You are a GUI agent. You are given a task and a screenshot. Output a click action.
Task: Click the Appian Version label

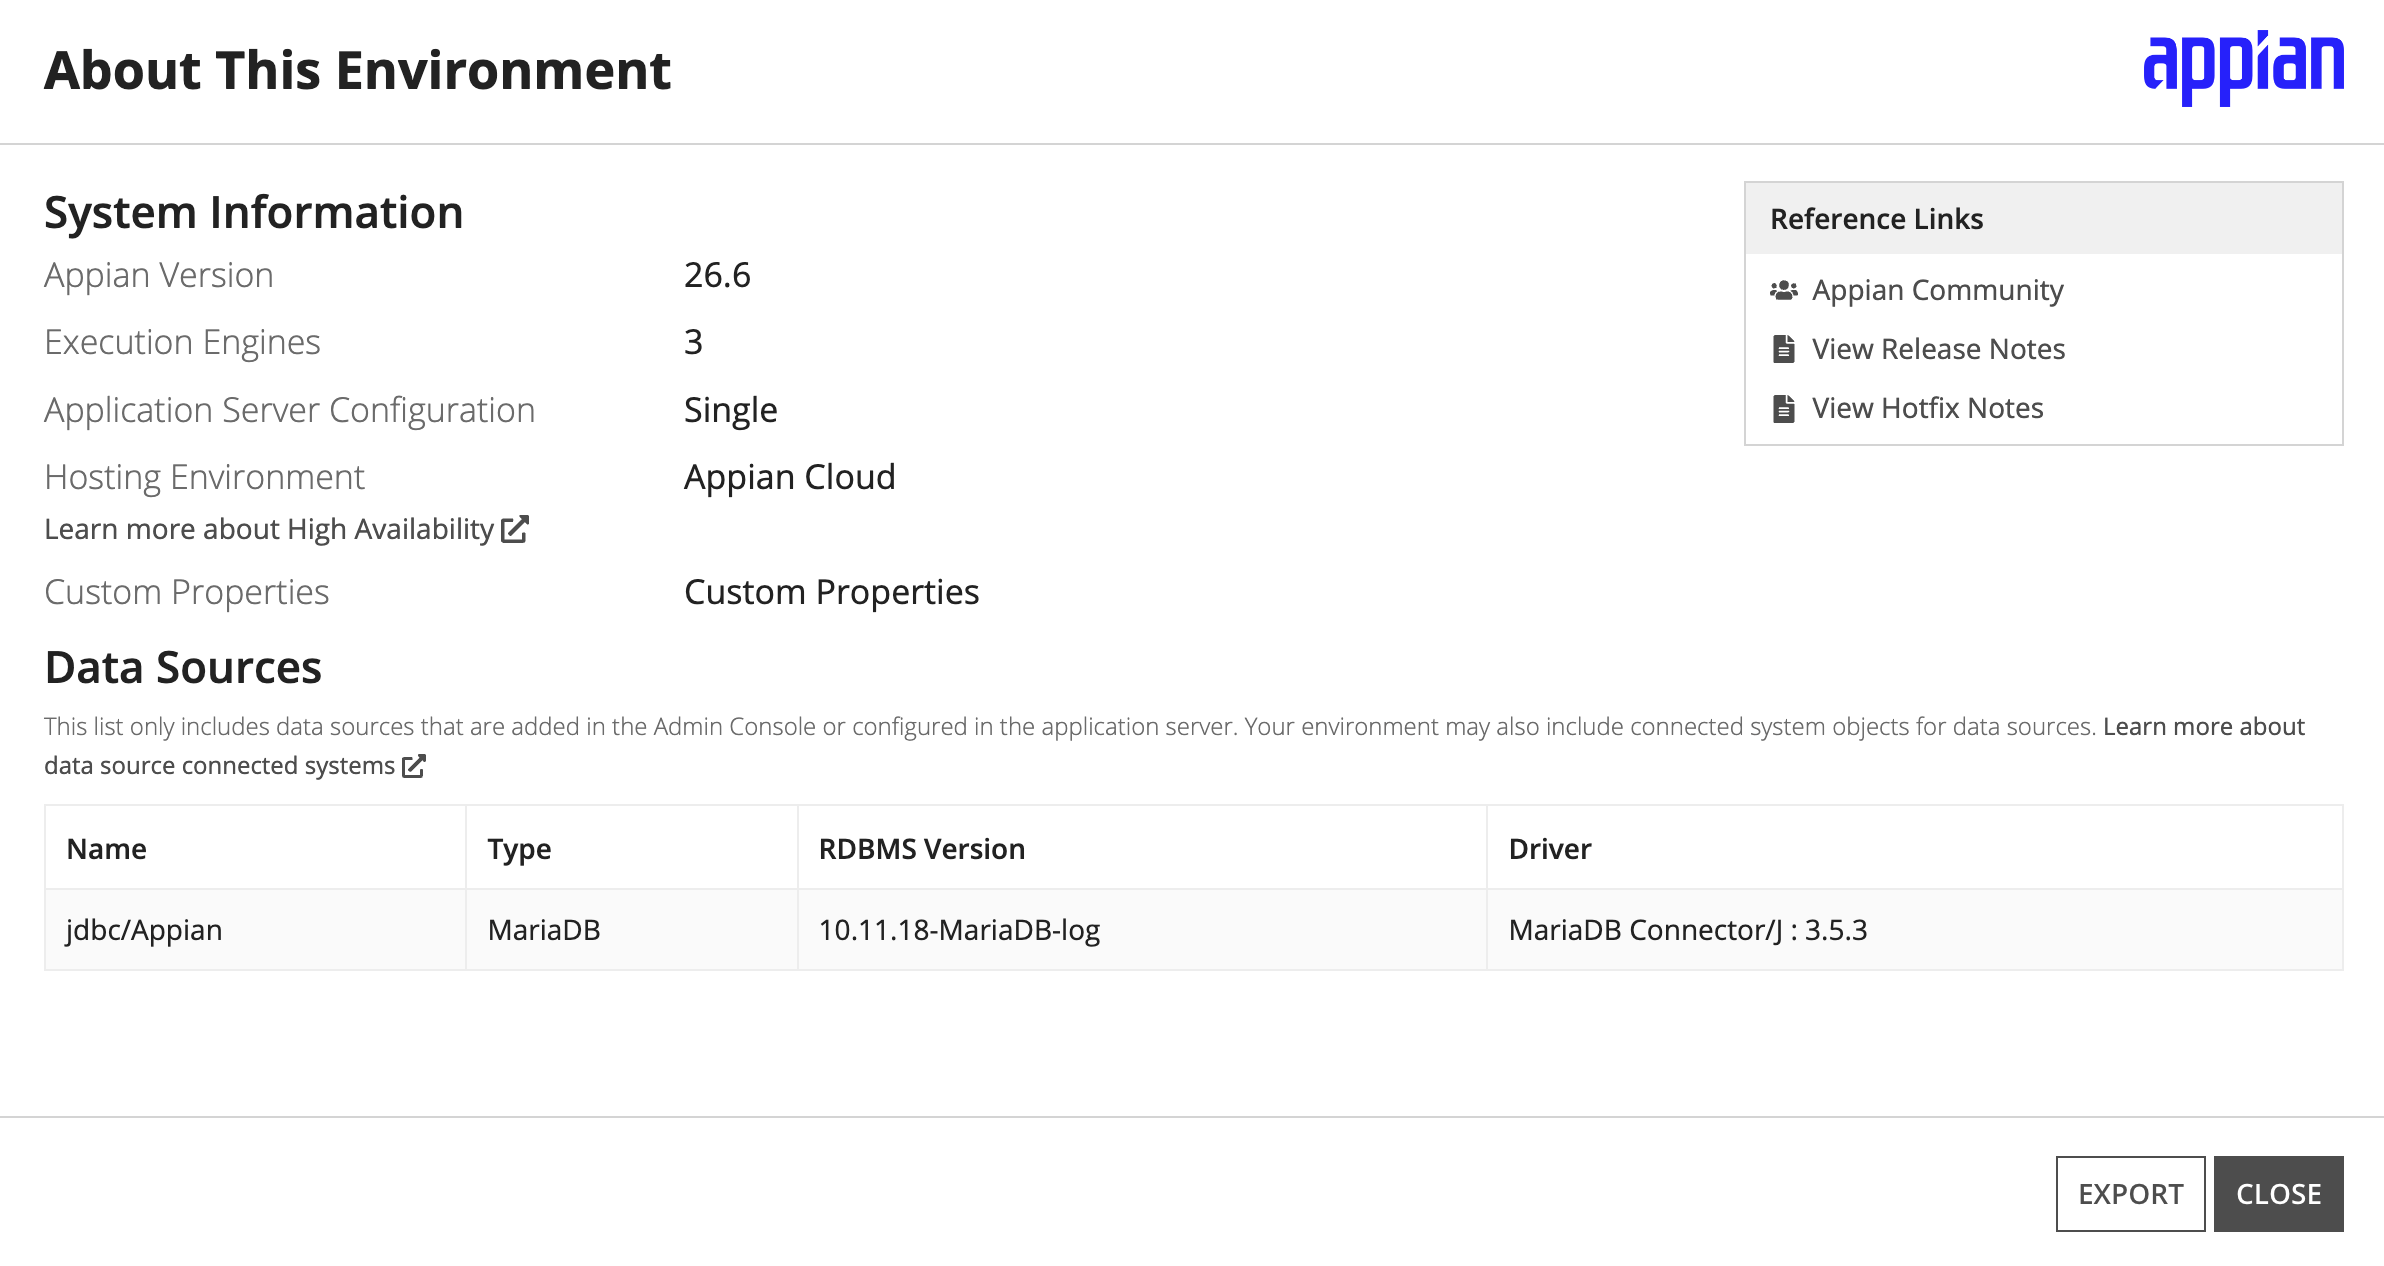click(x=159, y=275)
